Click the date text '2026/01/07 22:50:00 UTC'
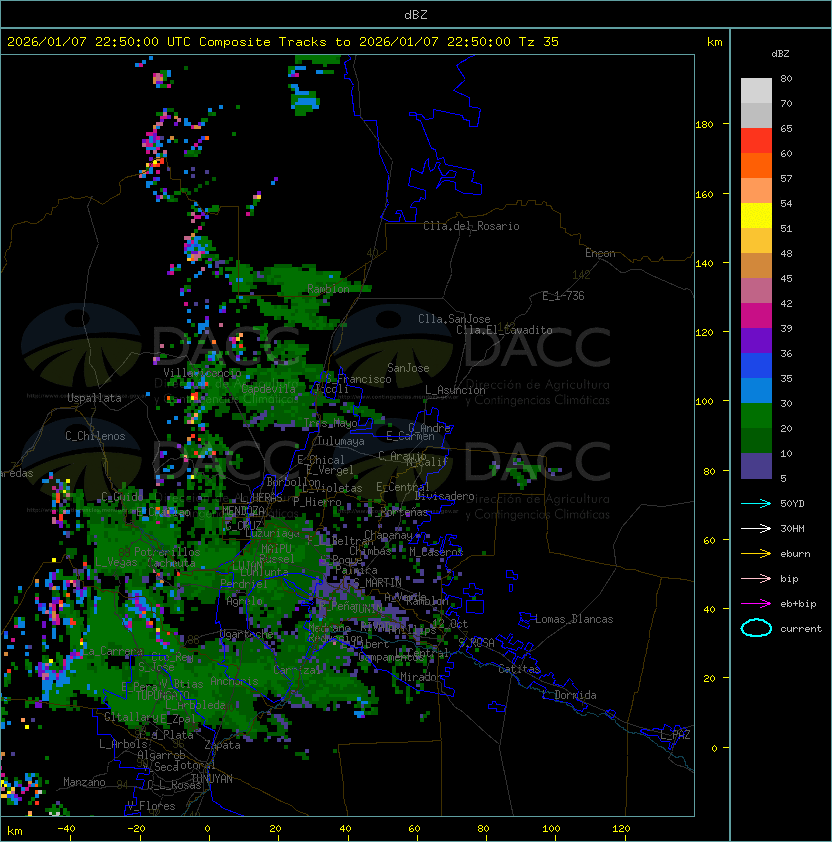Screen dimensions: 832x842 point(99,42)
